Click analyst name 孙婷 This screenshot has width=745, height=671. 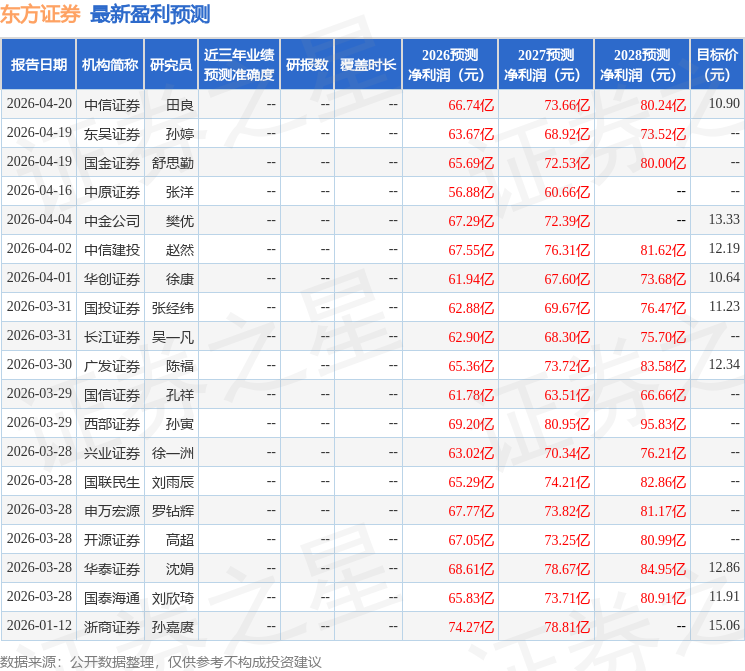pos(180,134)
